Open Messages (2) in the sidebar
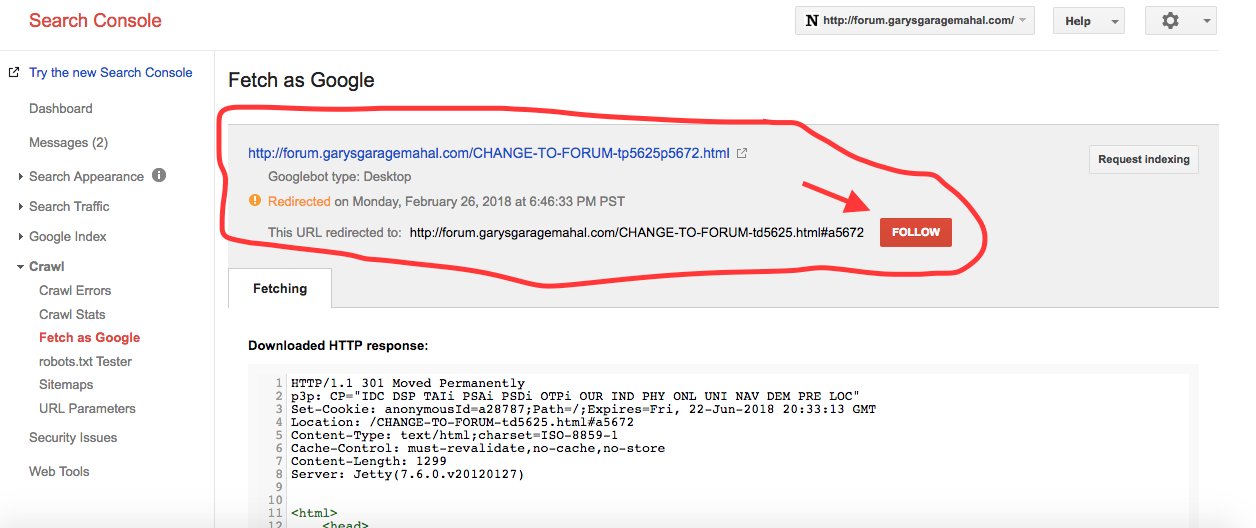The image size is (1256, 528). pyautogui.click(x=68, y=143)
